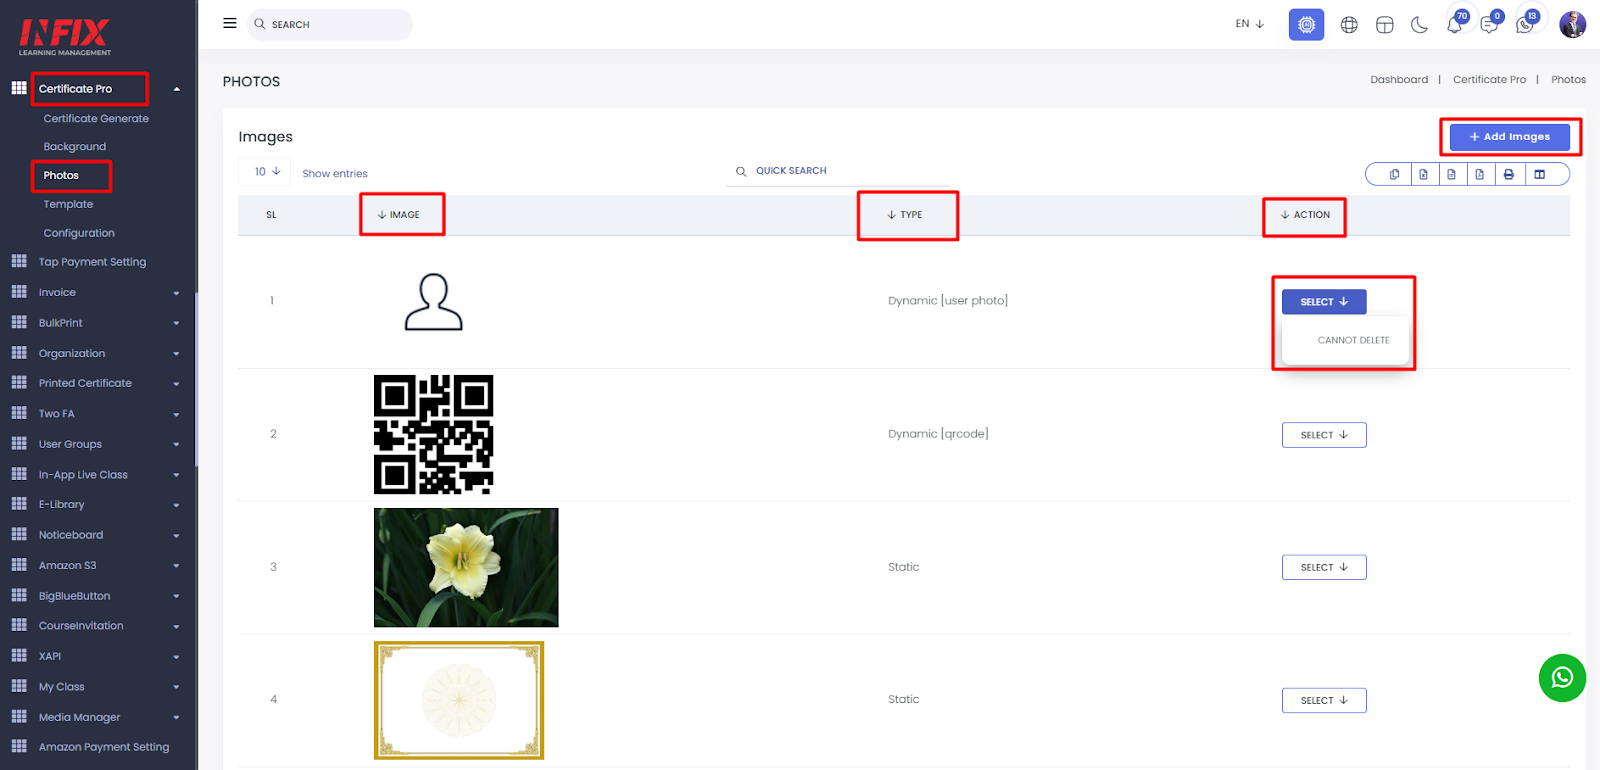Sort table by Action column
This screenshot has width=1600, height=770.
(x=1305, y=215)
